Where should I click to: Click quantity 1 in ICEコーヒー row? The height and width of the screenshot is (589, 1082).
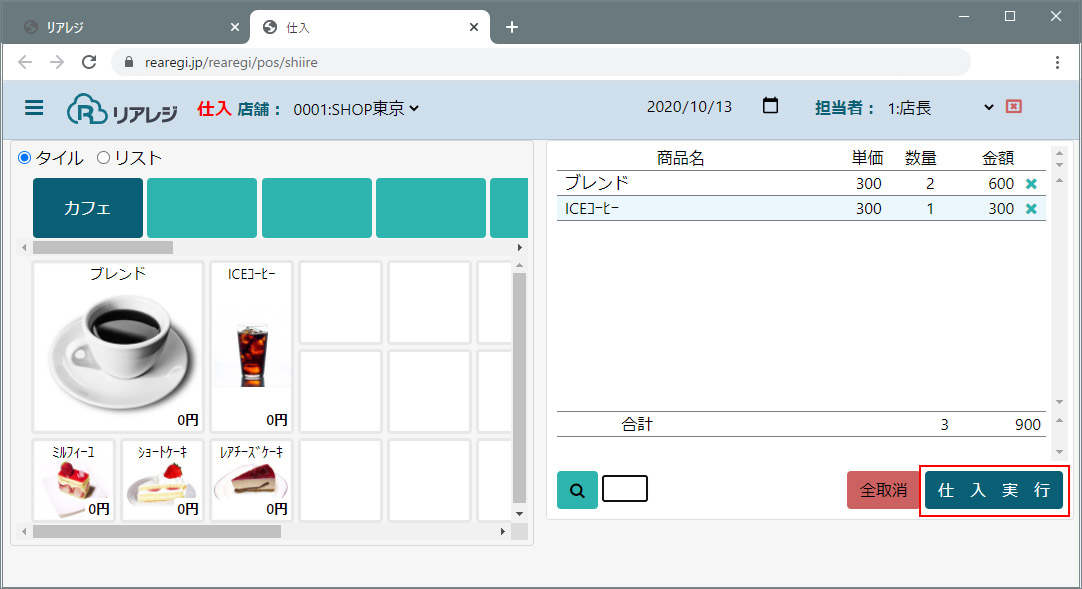coord(930,208)
